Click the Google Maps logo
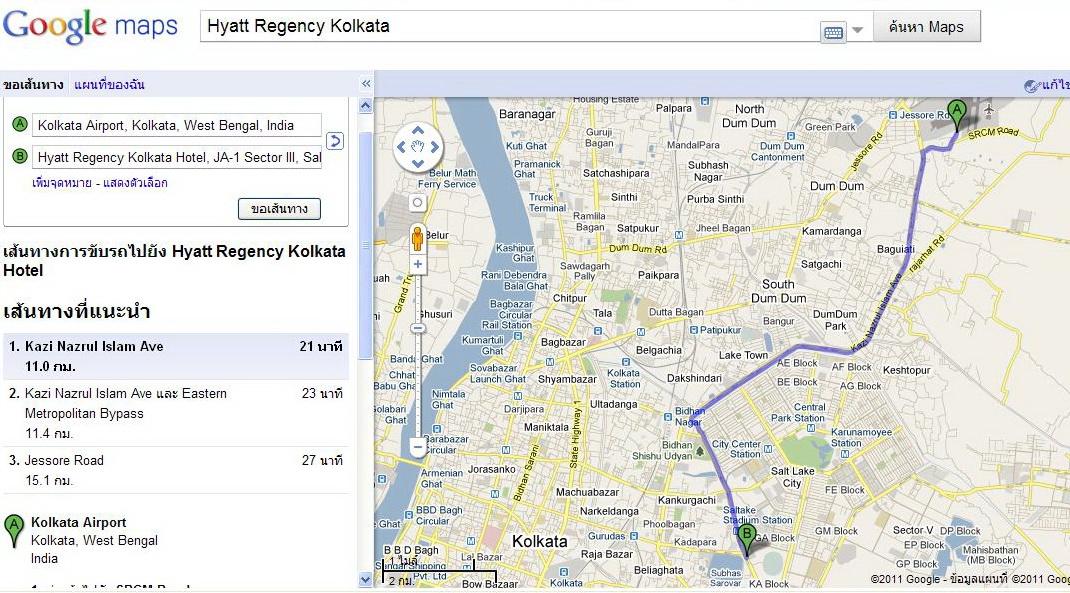Viewport: 1070px width, 593px height. click(90, 27)
